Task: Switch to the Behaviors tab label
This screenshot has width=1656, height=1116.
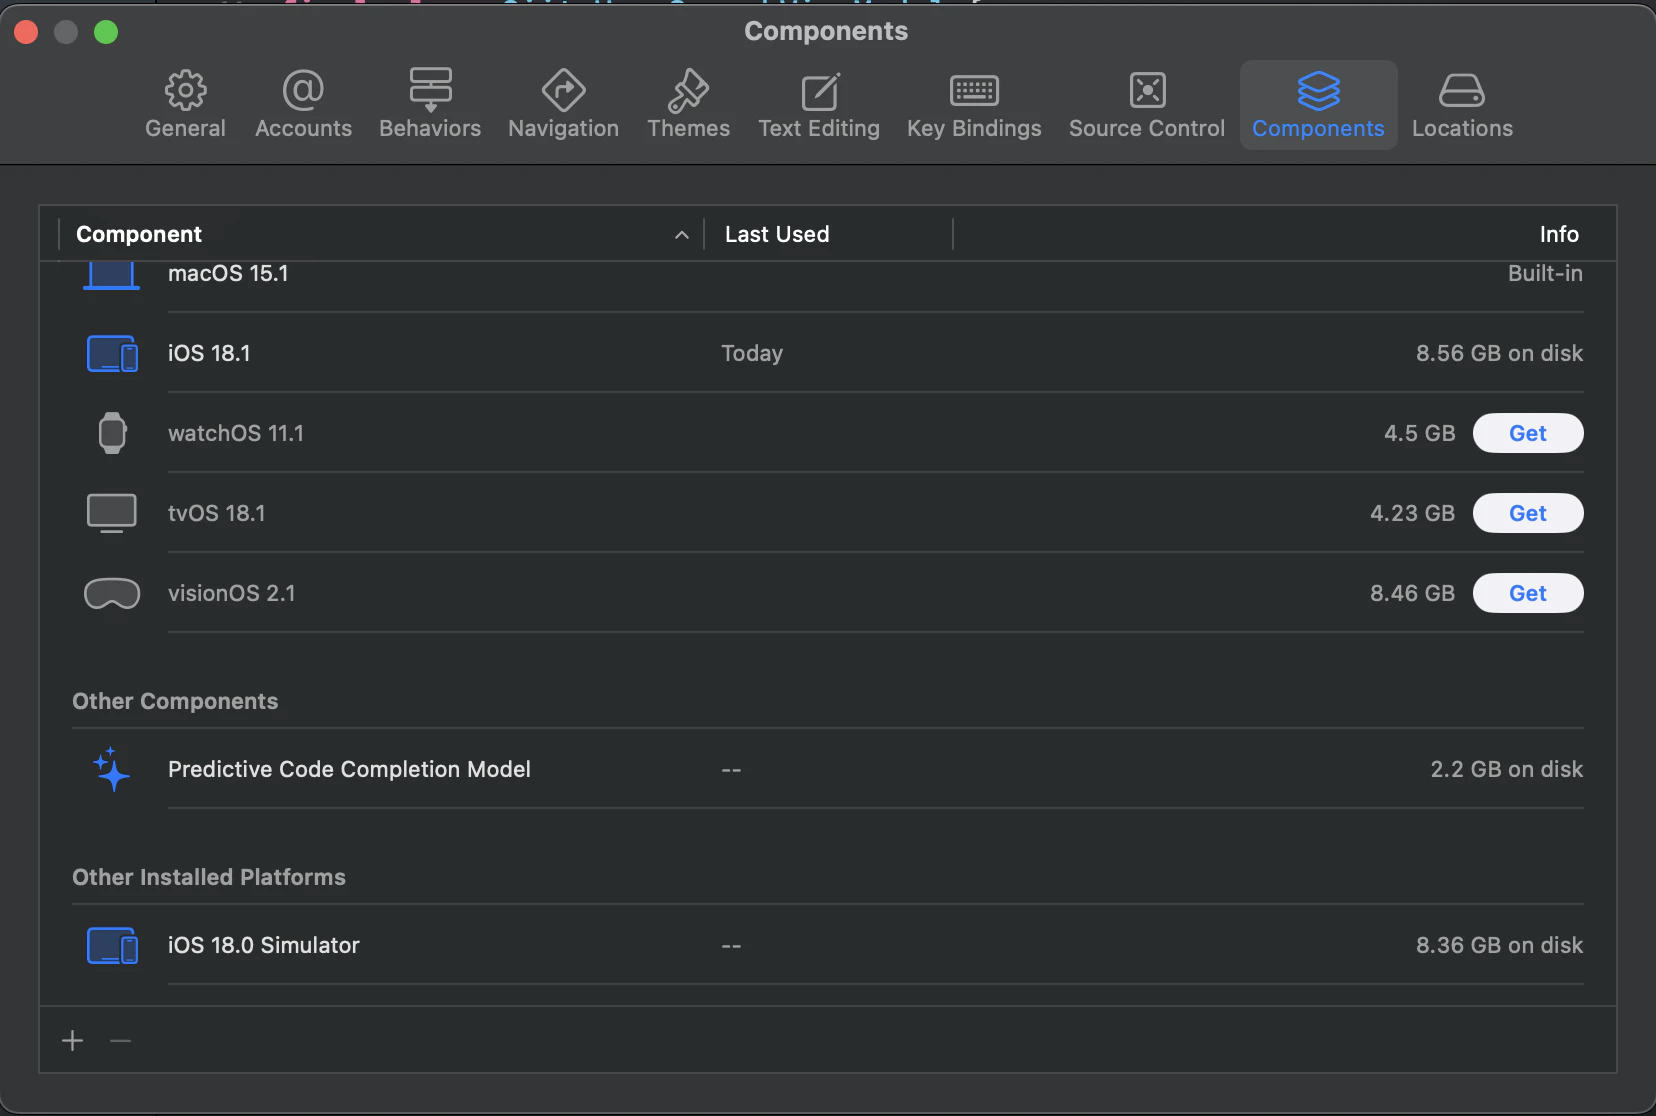Action: click(x=430, y=129)
